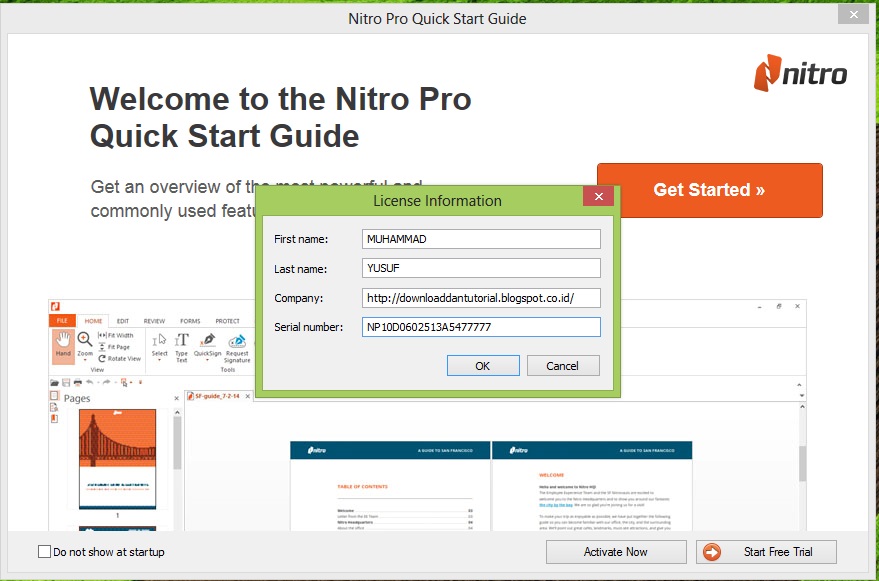The image size is (879, 581).
Task: Click the Zoom magnifier tool in preview ribbon
Action: click(x=85, y=343)
